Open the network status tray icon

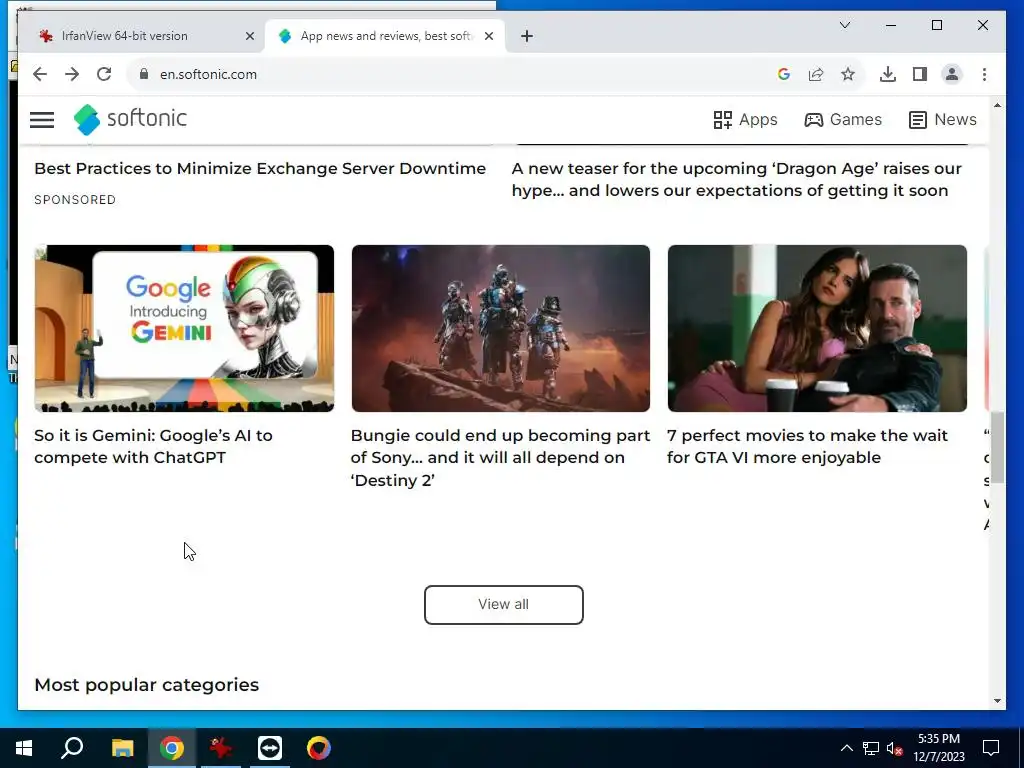(871, 748)
